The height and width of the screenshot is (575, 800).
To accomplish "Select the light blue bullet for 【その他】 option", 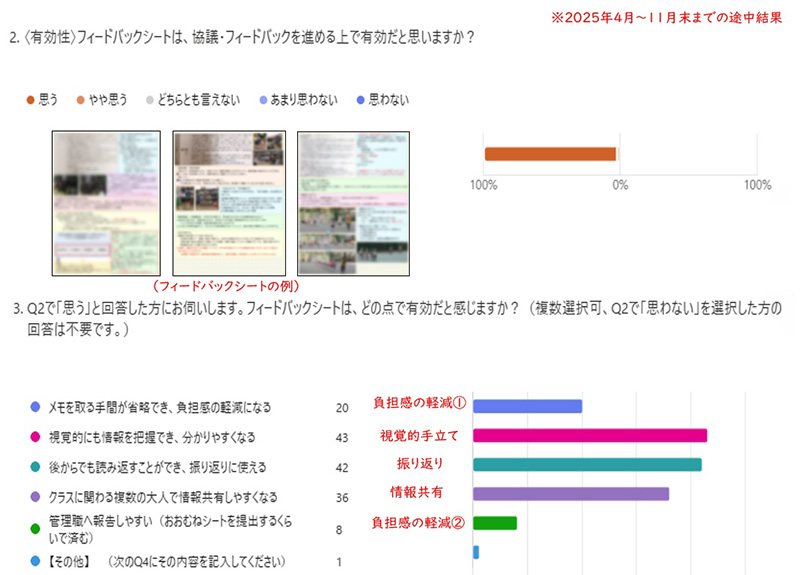I will coord(36,561).
